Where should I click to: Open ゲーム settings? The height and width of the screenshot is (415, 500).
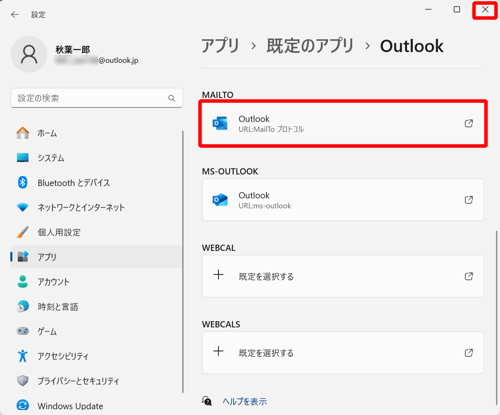pos(96,331)
